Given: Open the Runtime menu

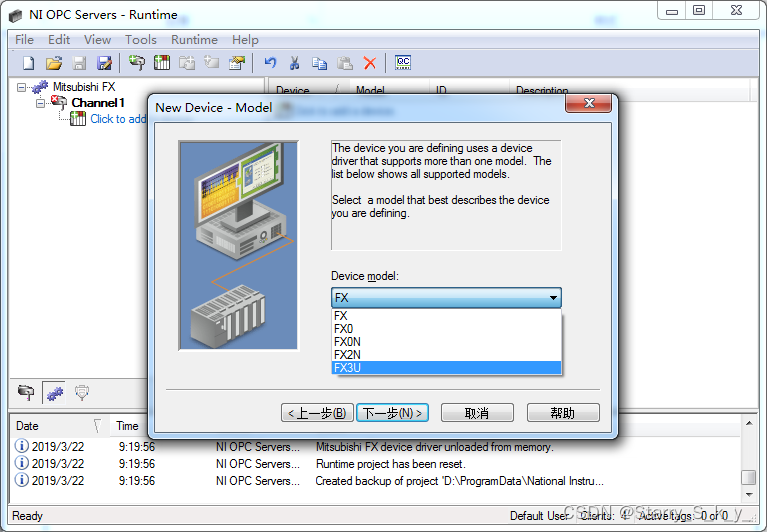Looking at the screenshot, I should pyautogui.click(x=194, y=40).
